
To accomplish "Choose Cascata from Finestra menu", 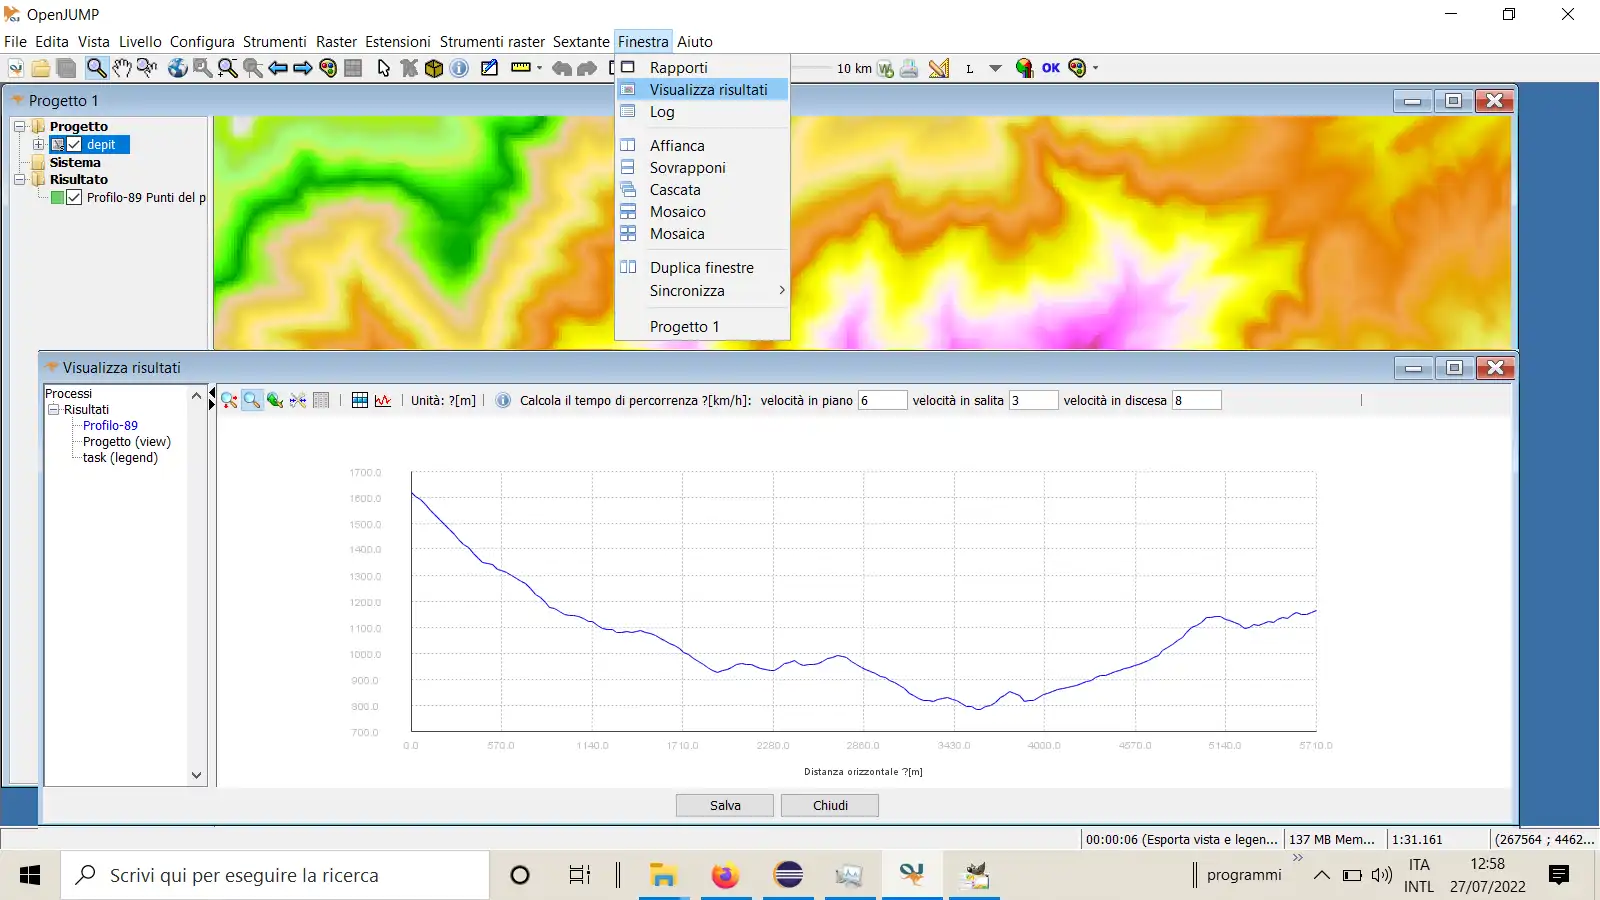I will [x=675, y=190].
